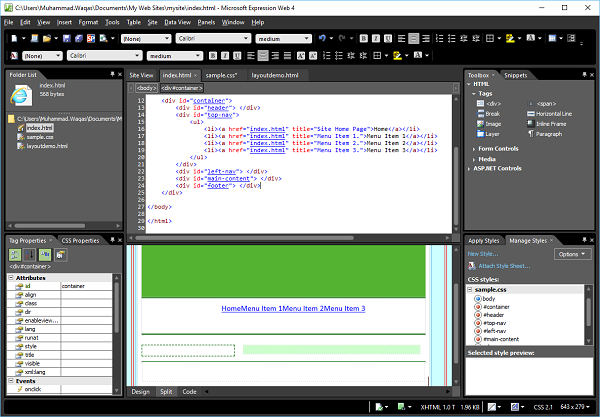Open the Format menu

pos(89,21)
